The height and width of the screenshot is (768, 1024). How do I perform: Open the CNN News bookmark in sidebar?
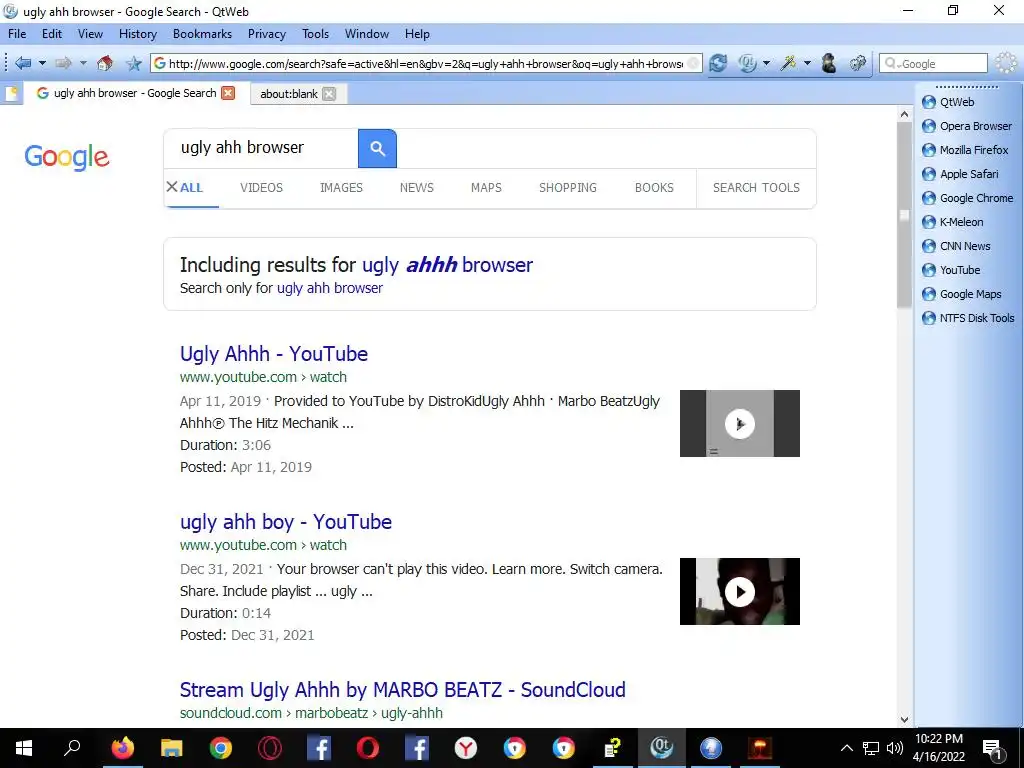click(956, 246)
